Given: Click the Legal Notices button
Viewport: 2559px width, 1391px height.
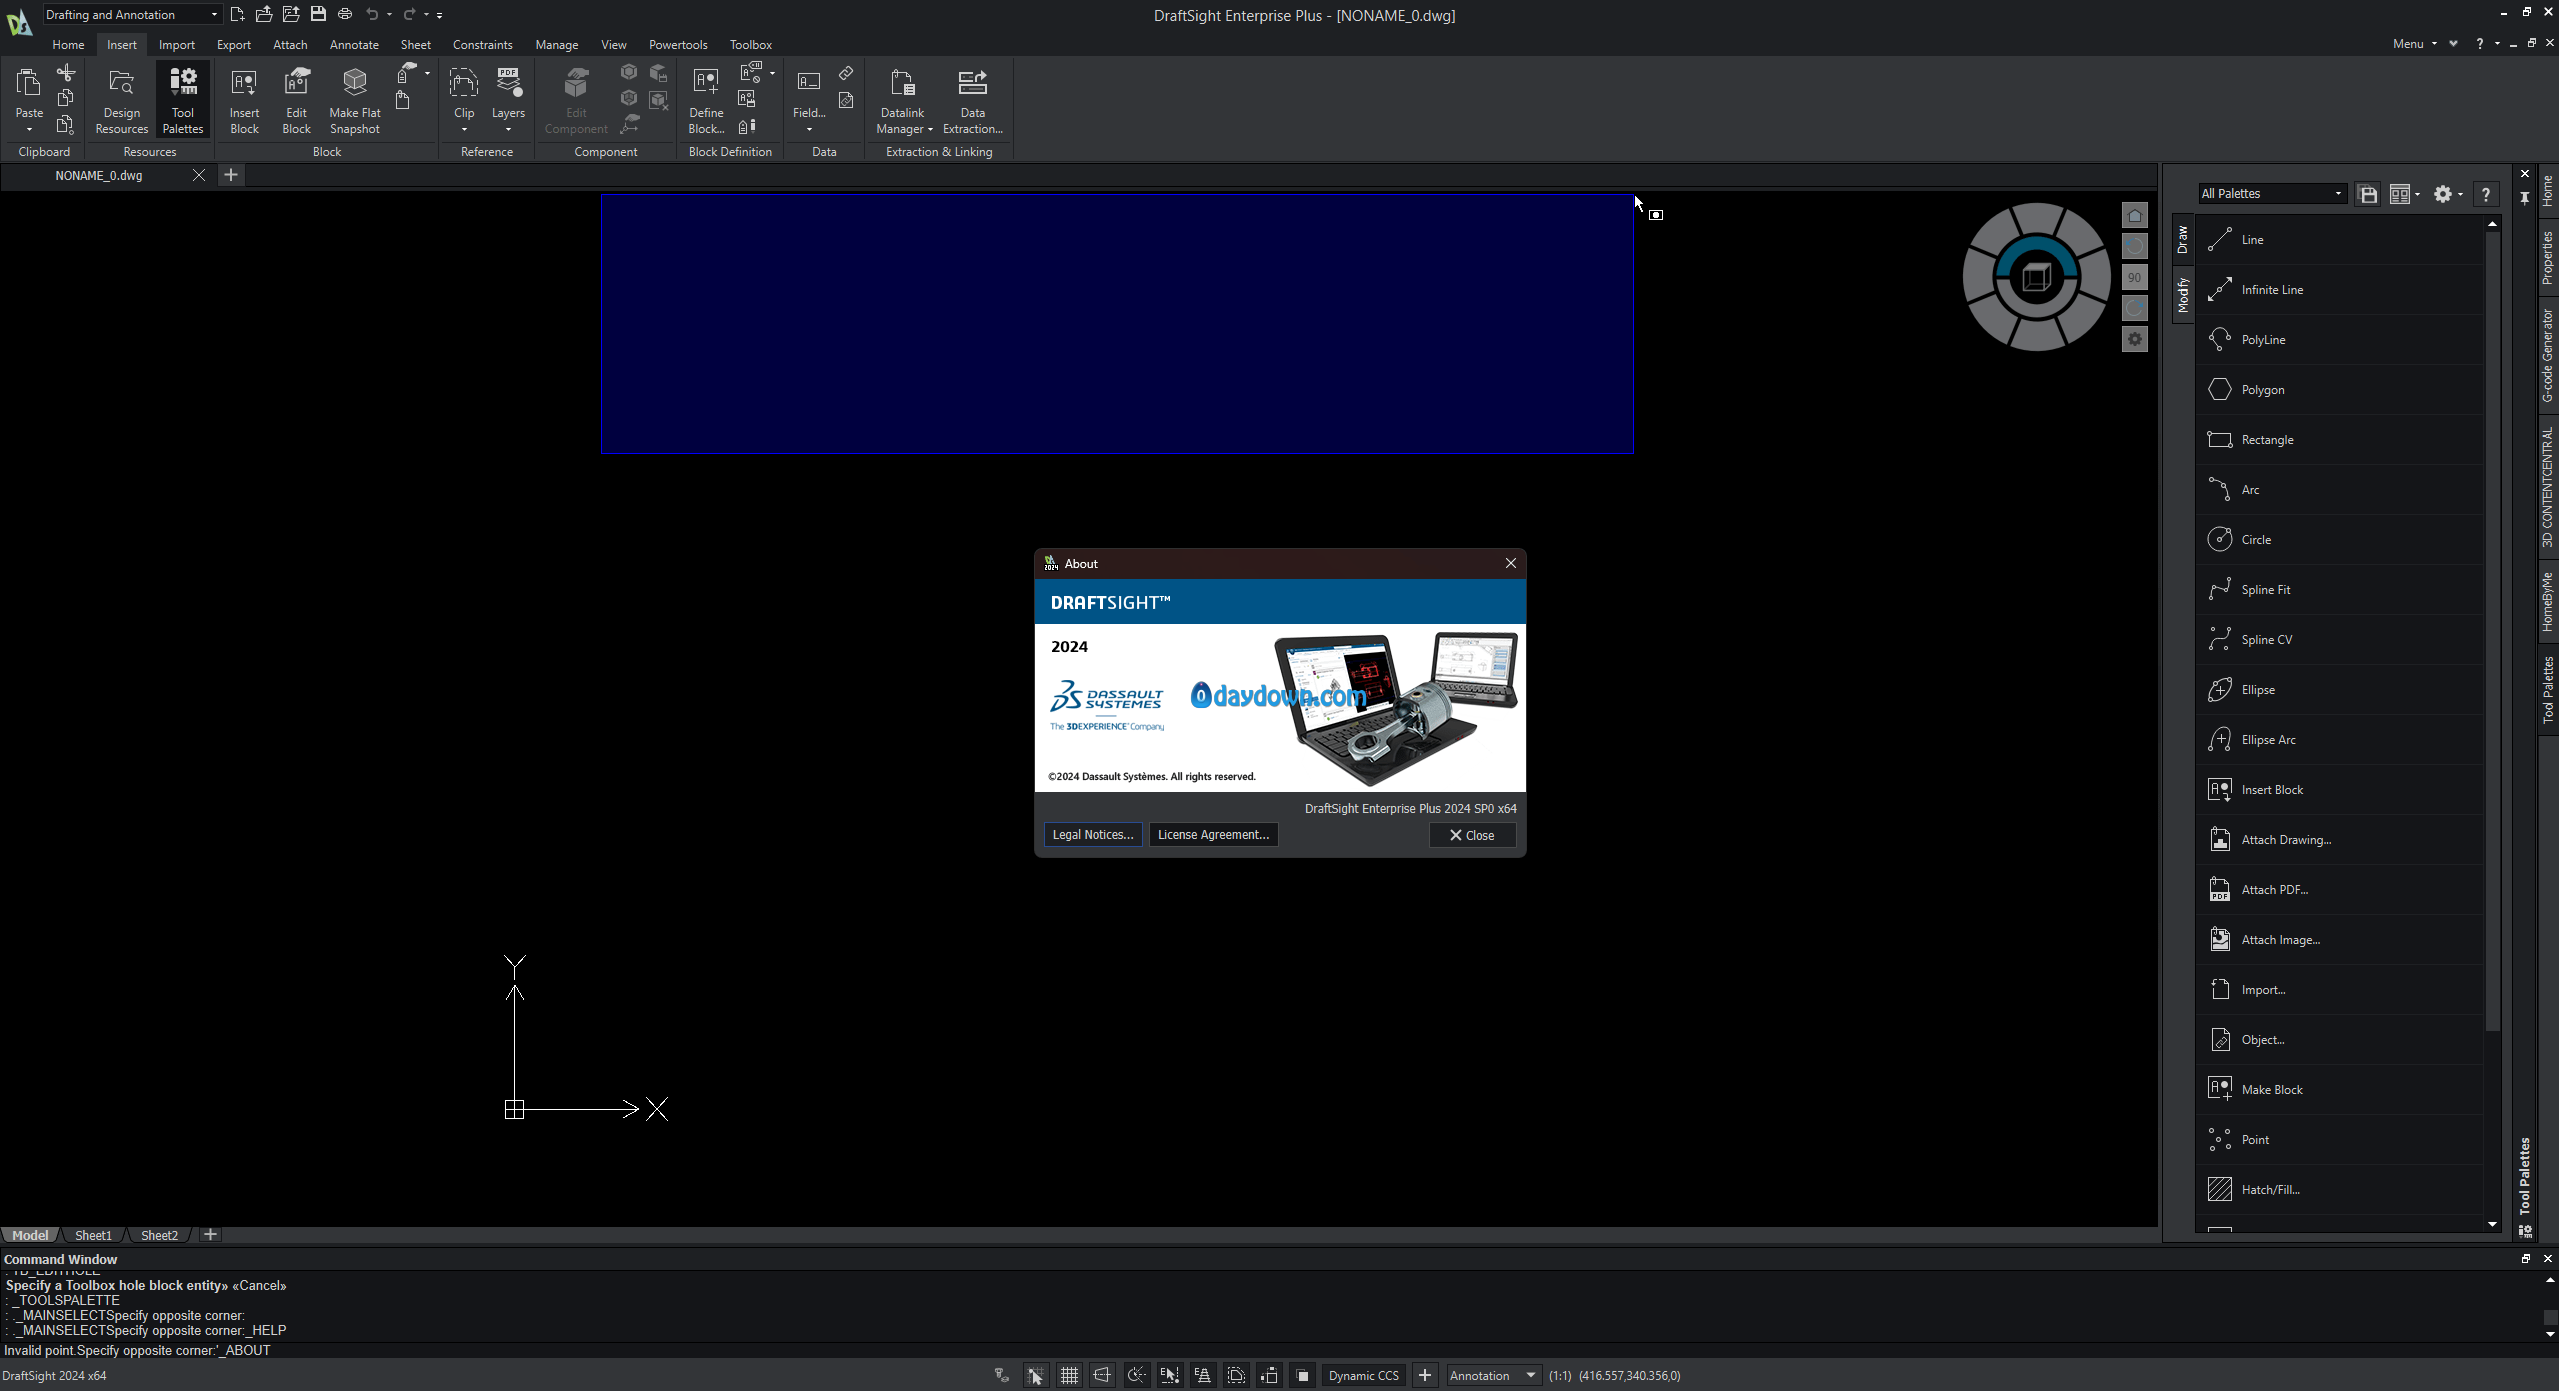Looking at the screenshot, I should [1092, 835].
